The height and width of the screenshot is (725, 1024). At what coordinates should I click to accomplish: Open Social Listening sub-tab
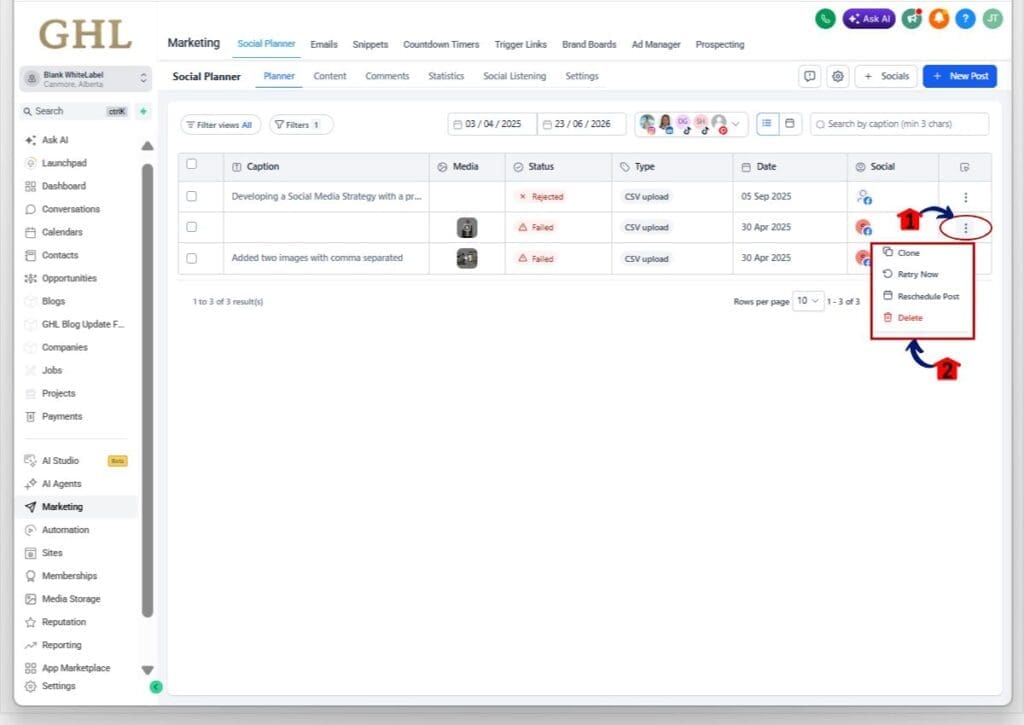pyautogui.click(x=515, y=76)
